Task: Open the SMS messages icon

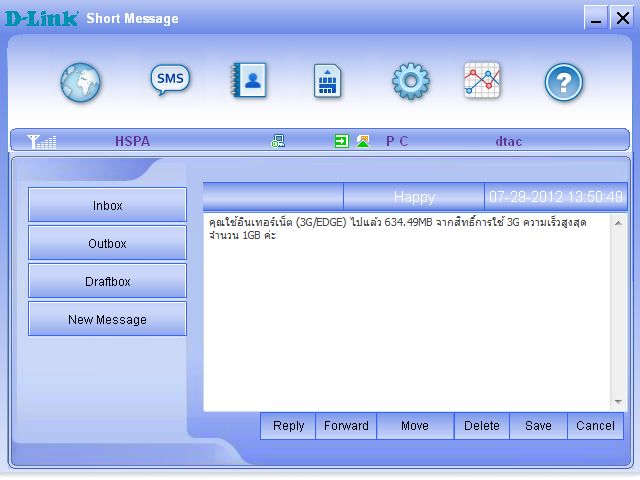Action: (x=170, y=80)
